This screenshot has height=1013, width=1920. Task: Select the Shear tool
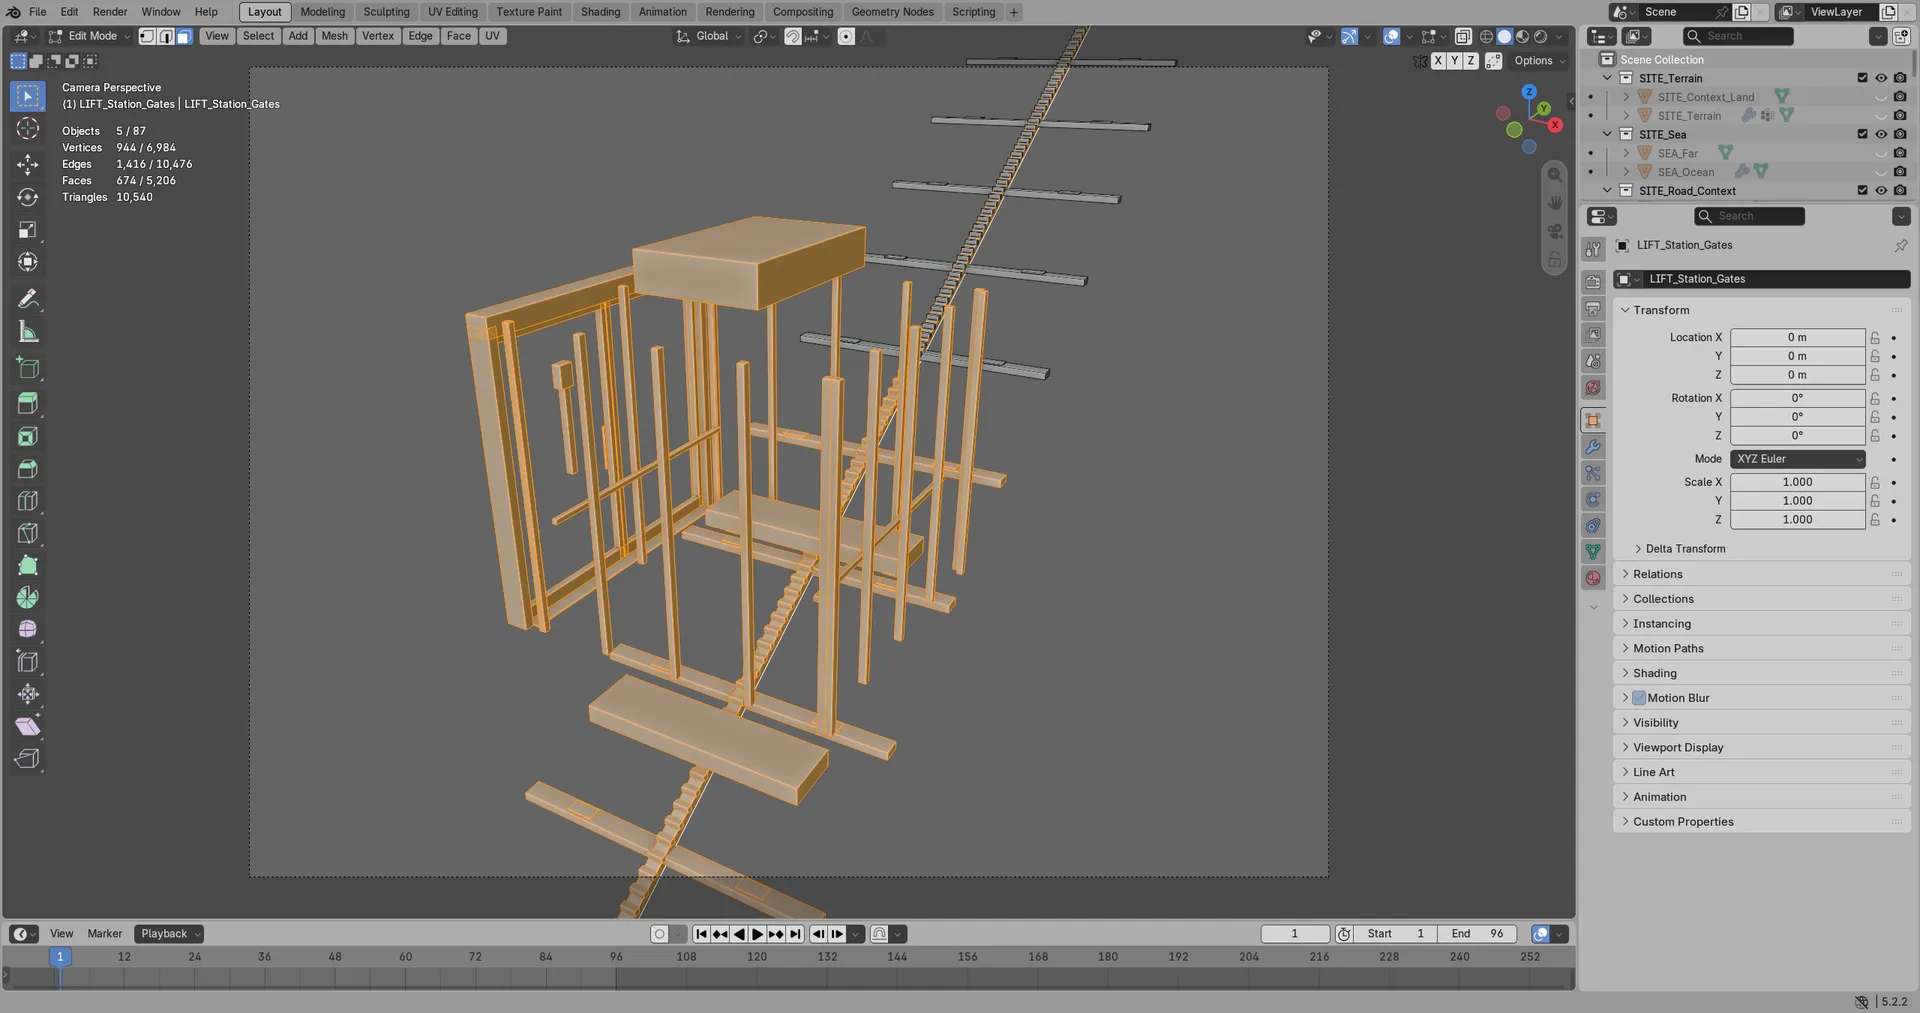[x=28, y=726]
